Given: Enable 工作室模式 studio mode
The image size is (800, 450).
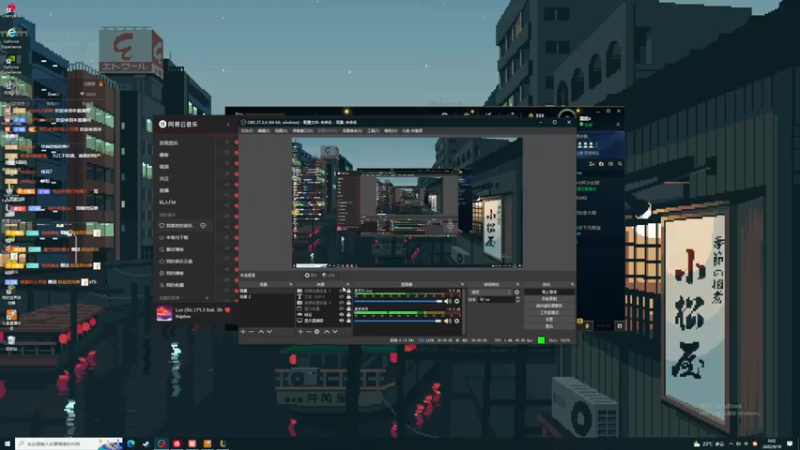Looking at the screenshot, I should coord(549,312).
